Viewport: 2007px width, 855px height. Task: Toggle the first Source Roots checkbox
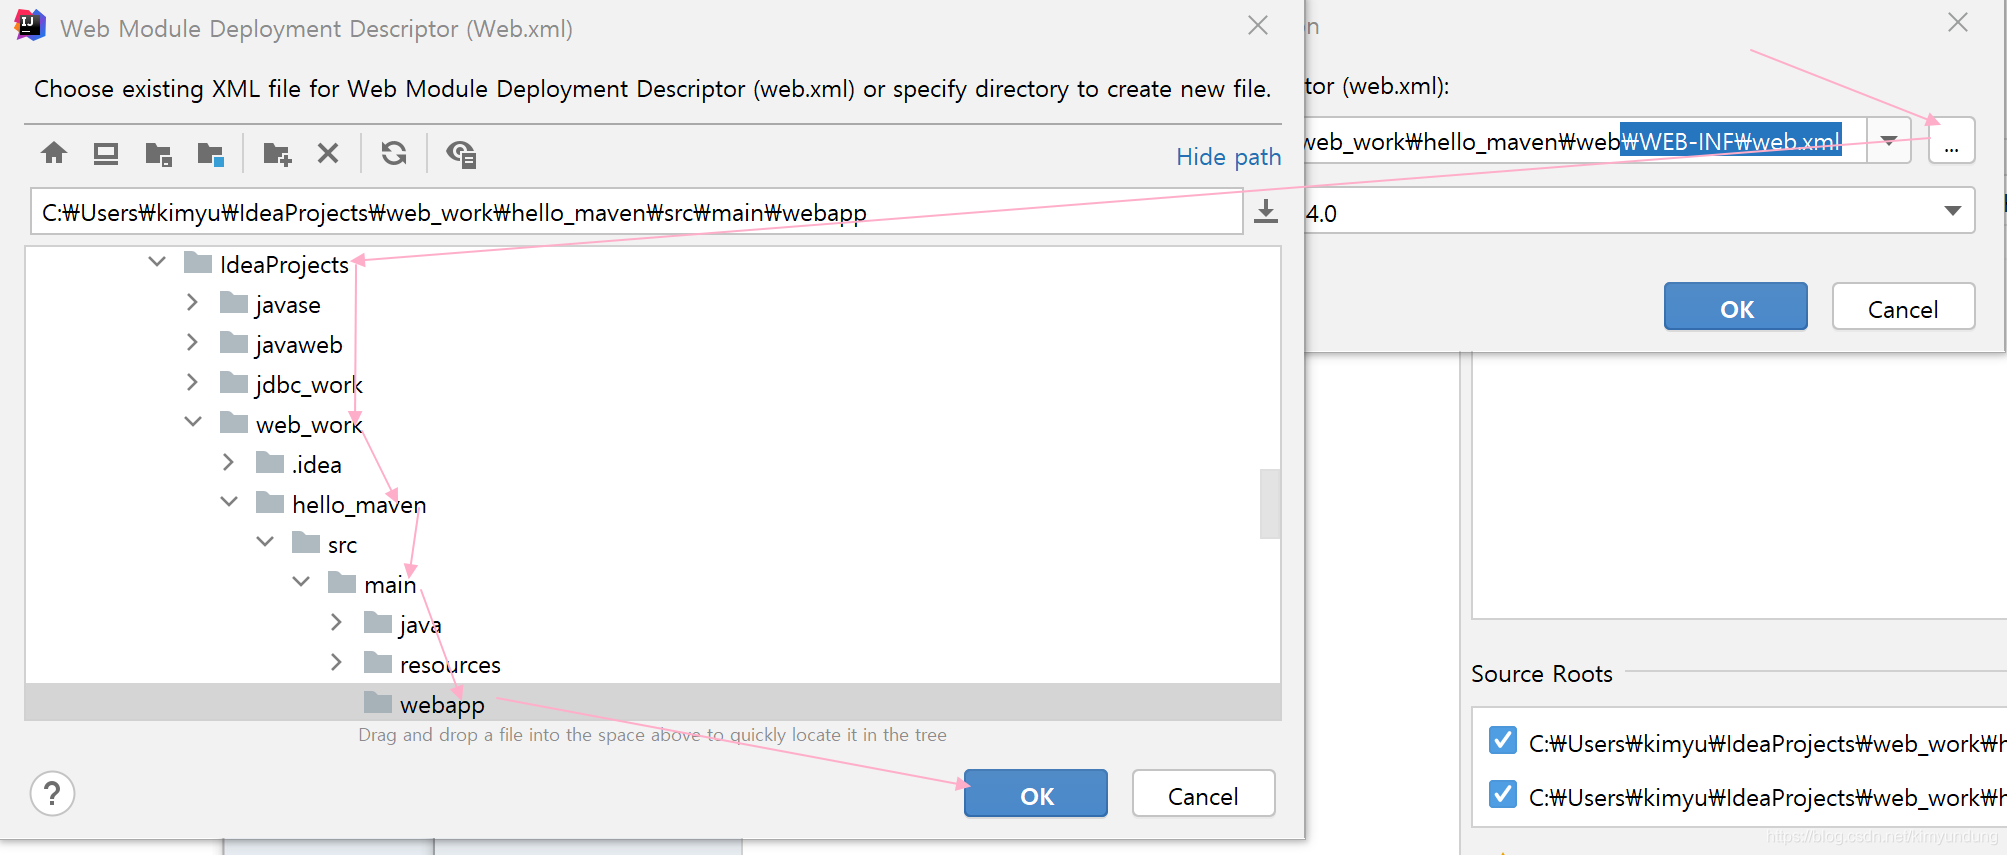click(1502, 740)
